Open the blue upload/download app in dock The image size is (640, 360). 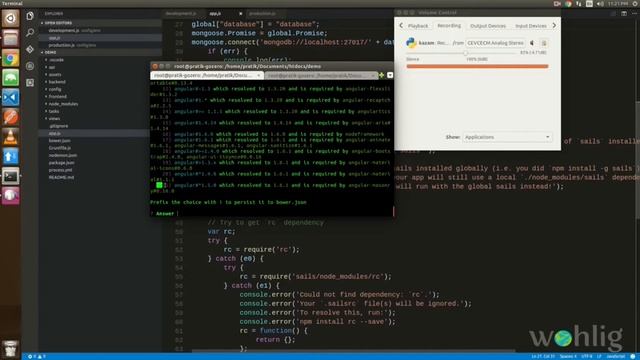click(10, 156)
